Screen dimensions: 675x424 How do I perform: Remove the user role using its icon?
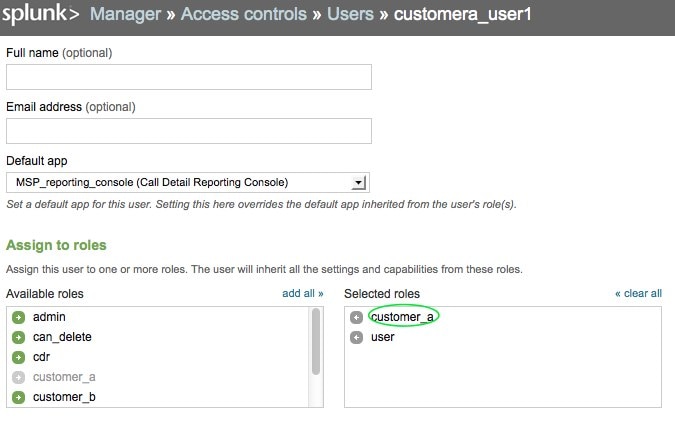356,338
